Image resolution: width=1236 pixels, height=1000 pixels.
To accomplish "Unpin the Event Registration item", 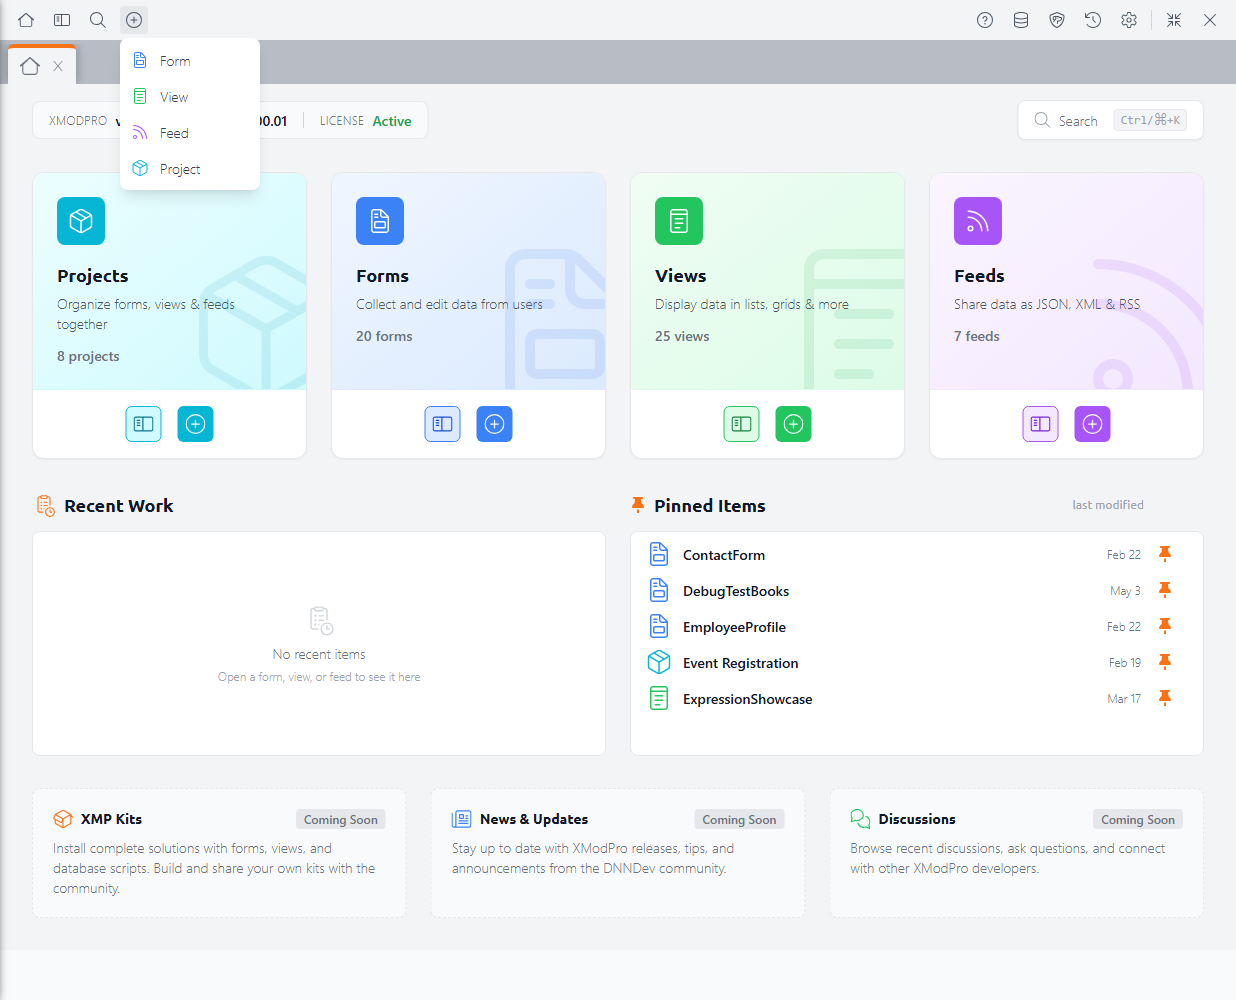I will coord(1165,662).
